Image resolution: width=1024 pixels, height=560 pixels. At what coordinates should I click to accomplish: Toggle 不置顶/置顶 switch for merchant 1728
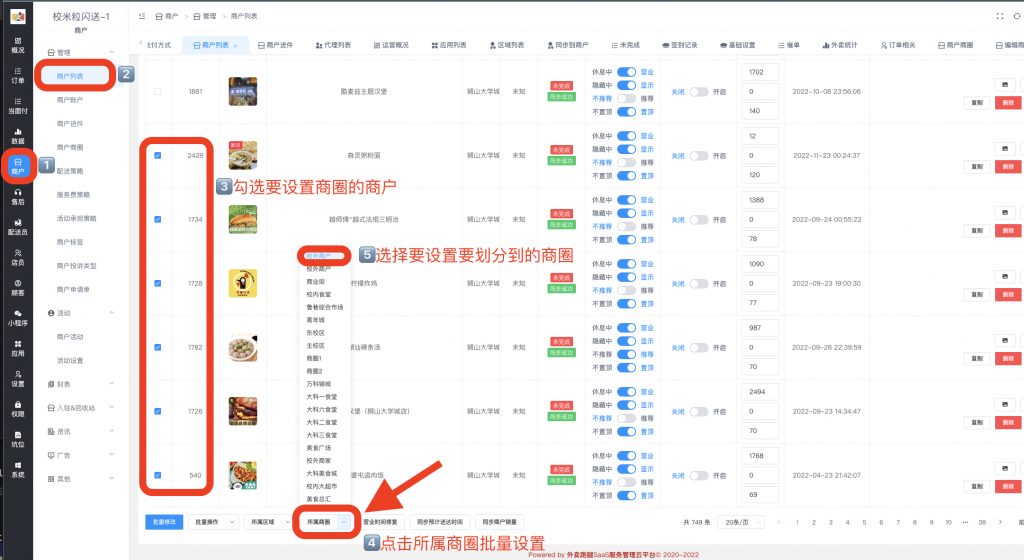pyautogui.click(x=626, y=303)
